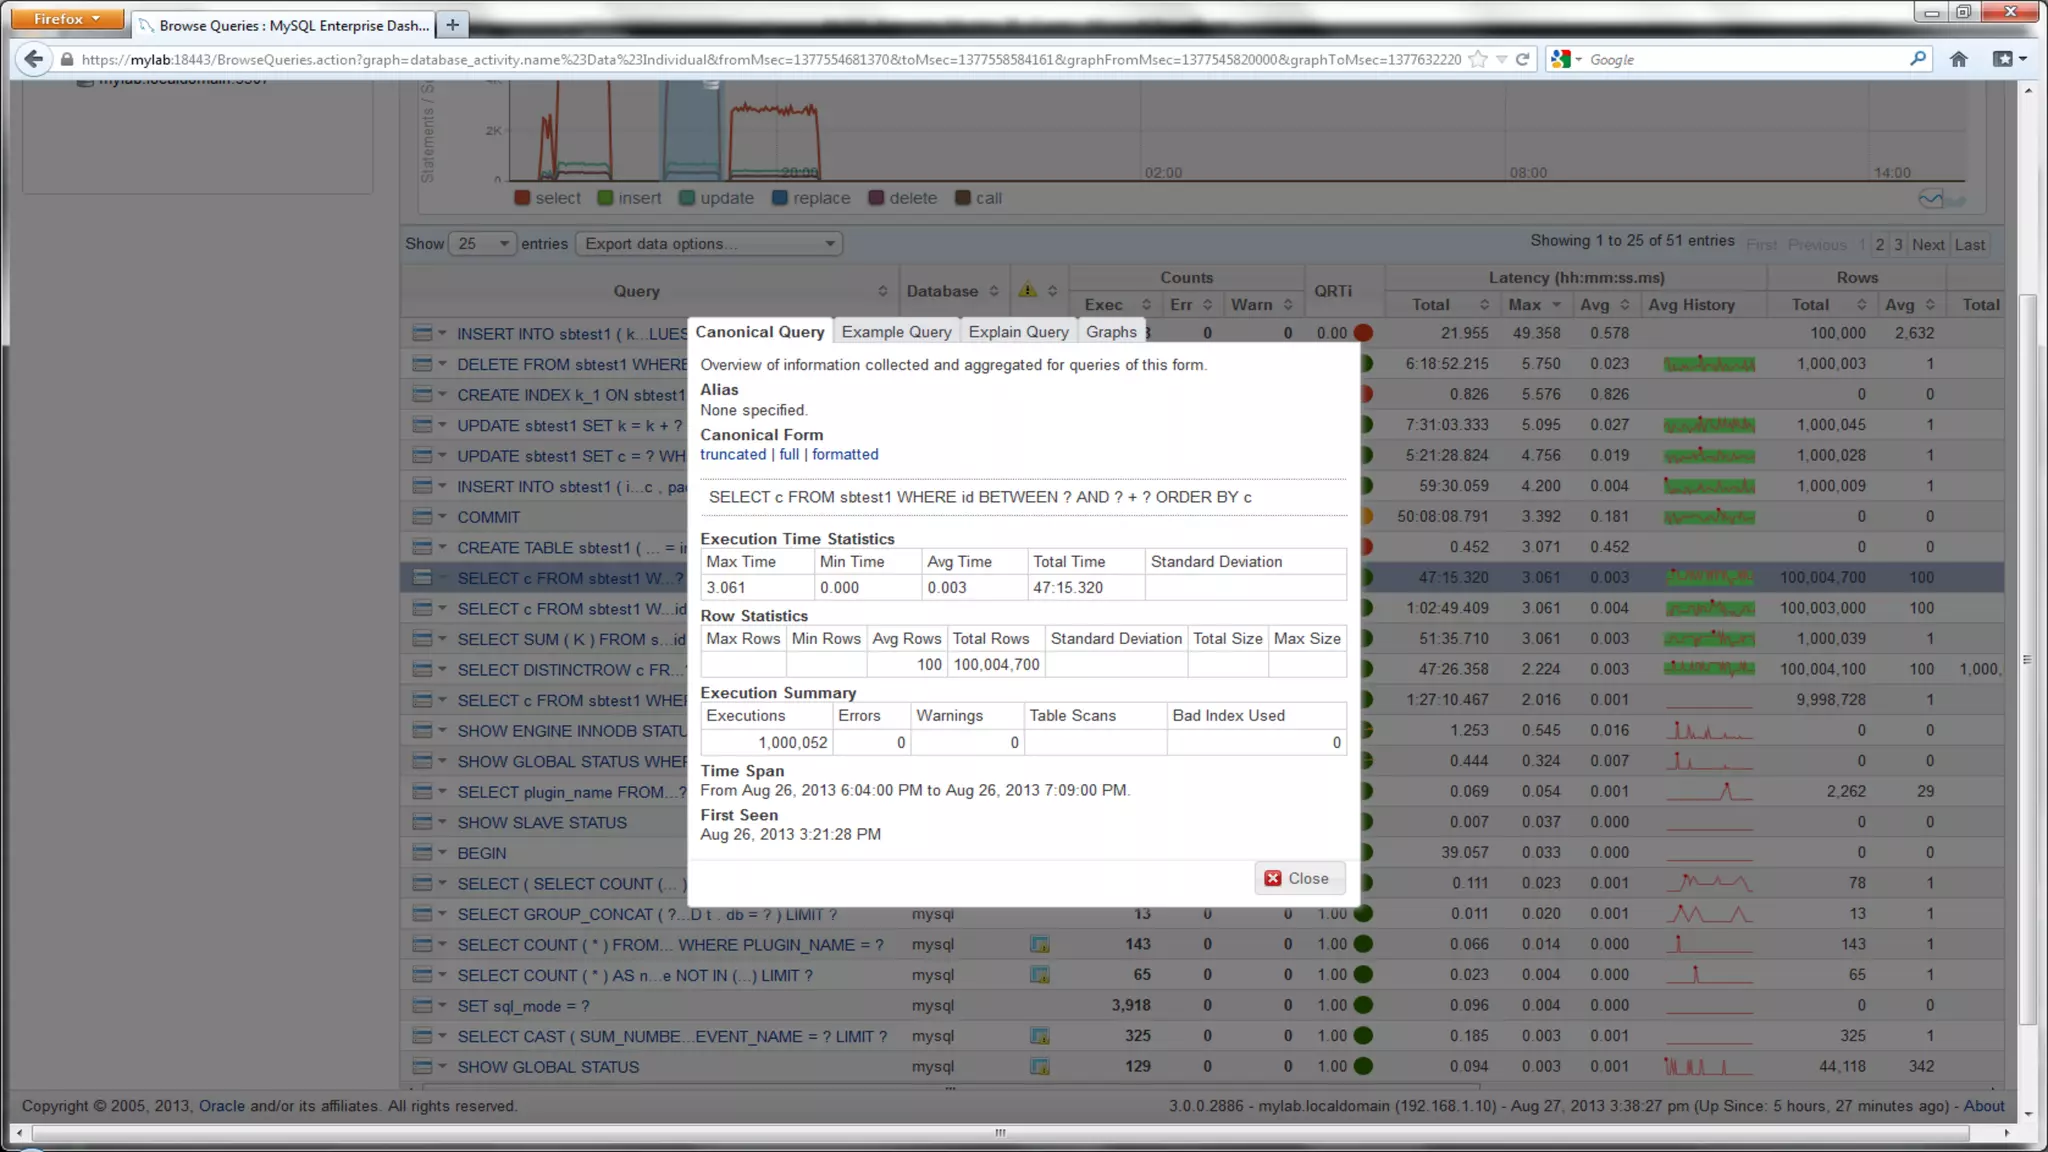Select the Browse Queries browser tab
The image size is (2048, 1152).
[x=284, y=25]
